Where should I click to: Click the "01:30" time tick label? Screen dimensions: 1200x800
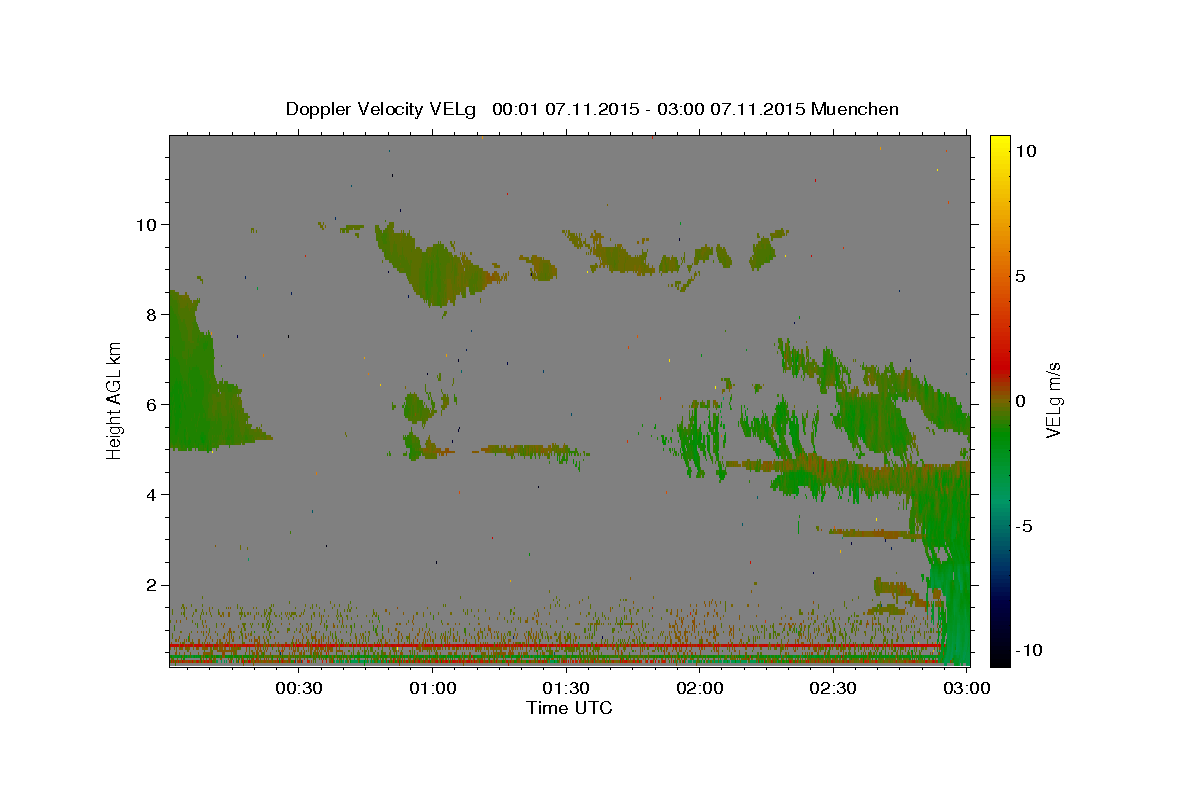[x=566, y=688]
